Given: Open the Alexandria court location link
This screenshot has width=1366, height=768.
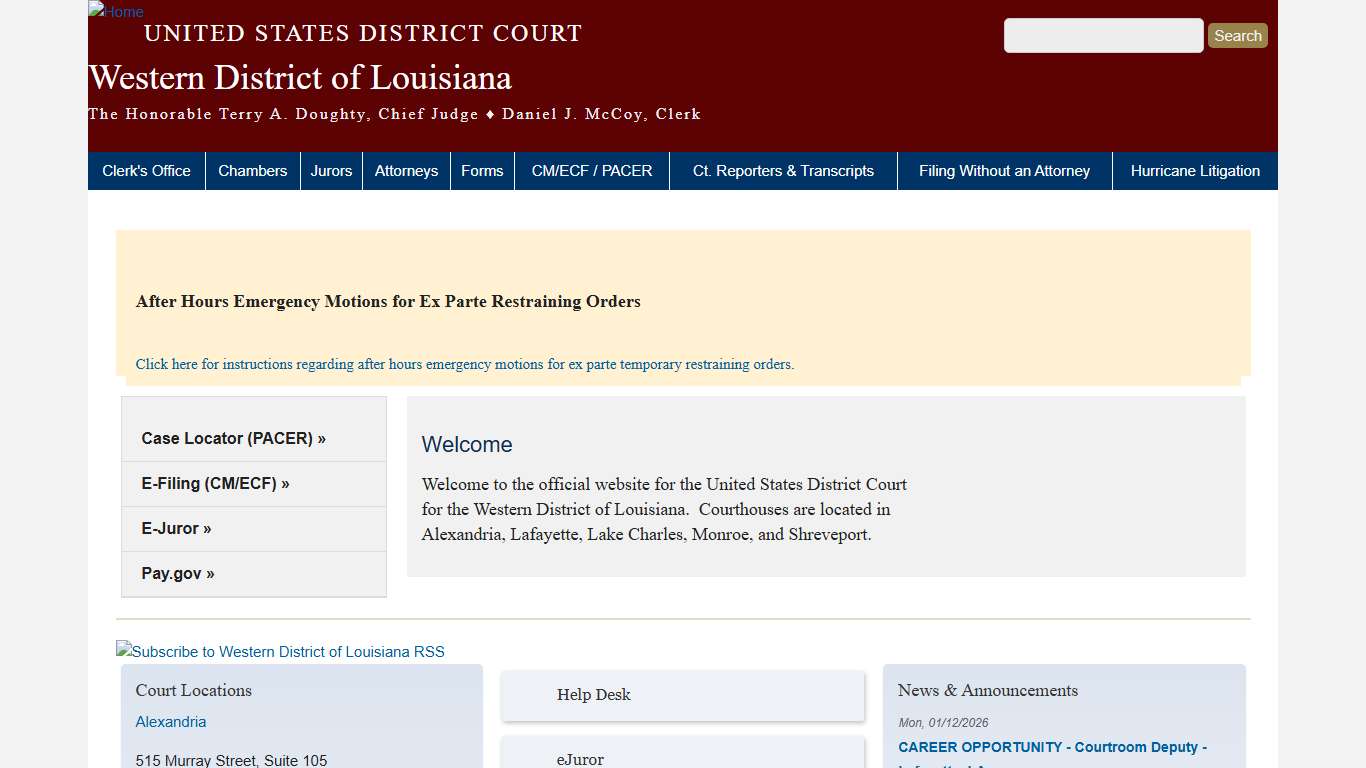Looking at the screenshot, I should (x=170, y=721).
